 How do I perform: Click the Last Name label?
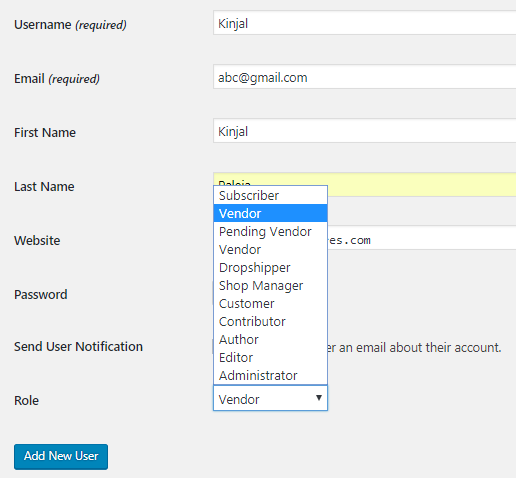(44, 187)
